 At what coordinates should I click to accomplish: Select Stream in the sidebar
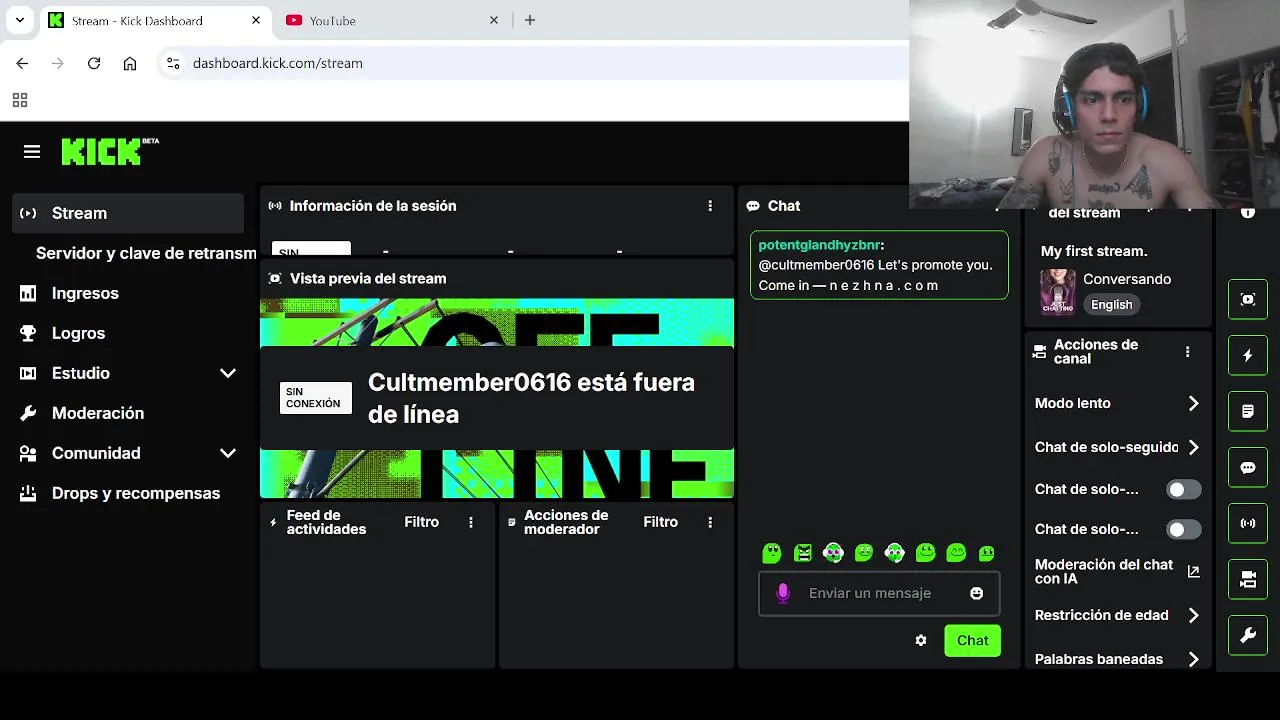(128, 213)
